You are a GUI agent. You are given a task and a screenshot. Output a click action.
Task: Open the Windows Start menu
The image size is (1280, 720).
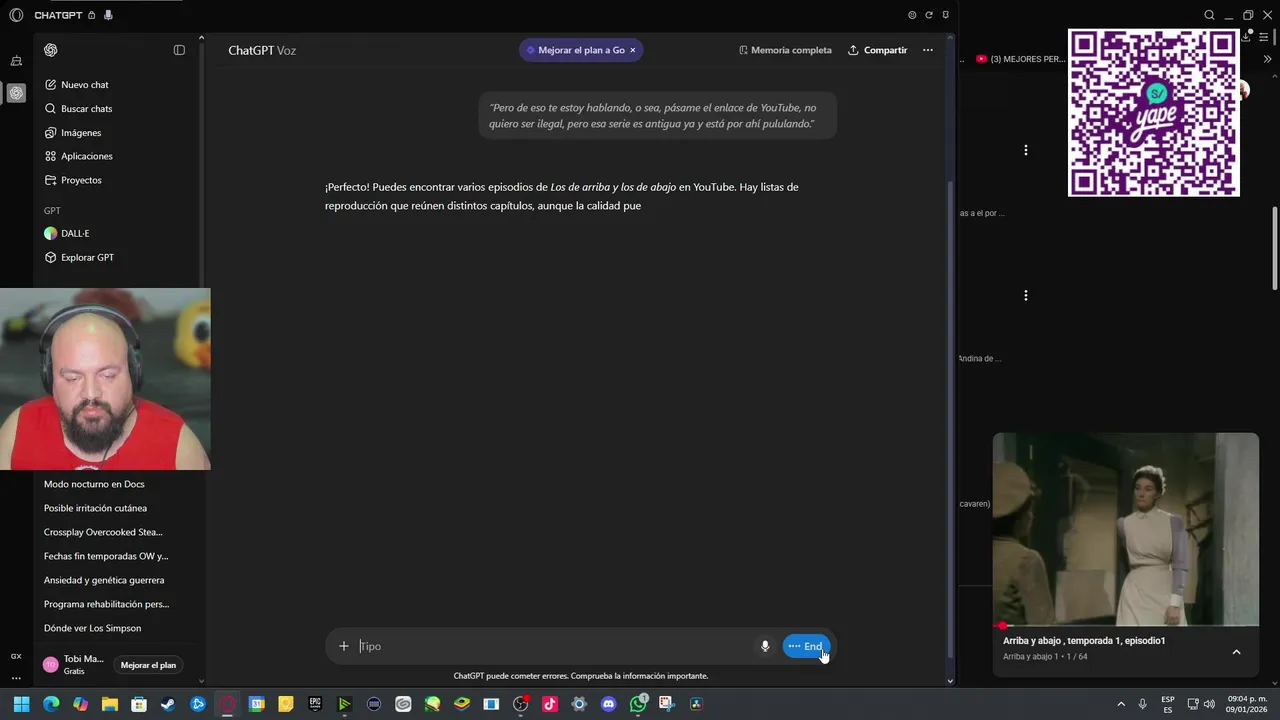tap(21, 704)
